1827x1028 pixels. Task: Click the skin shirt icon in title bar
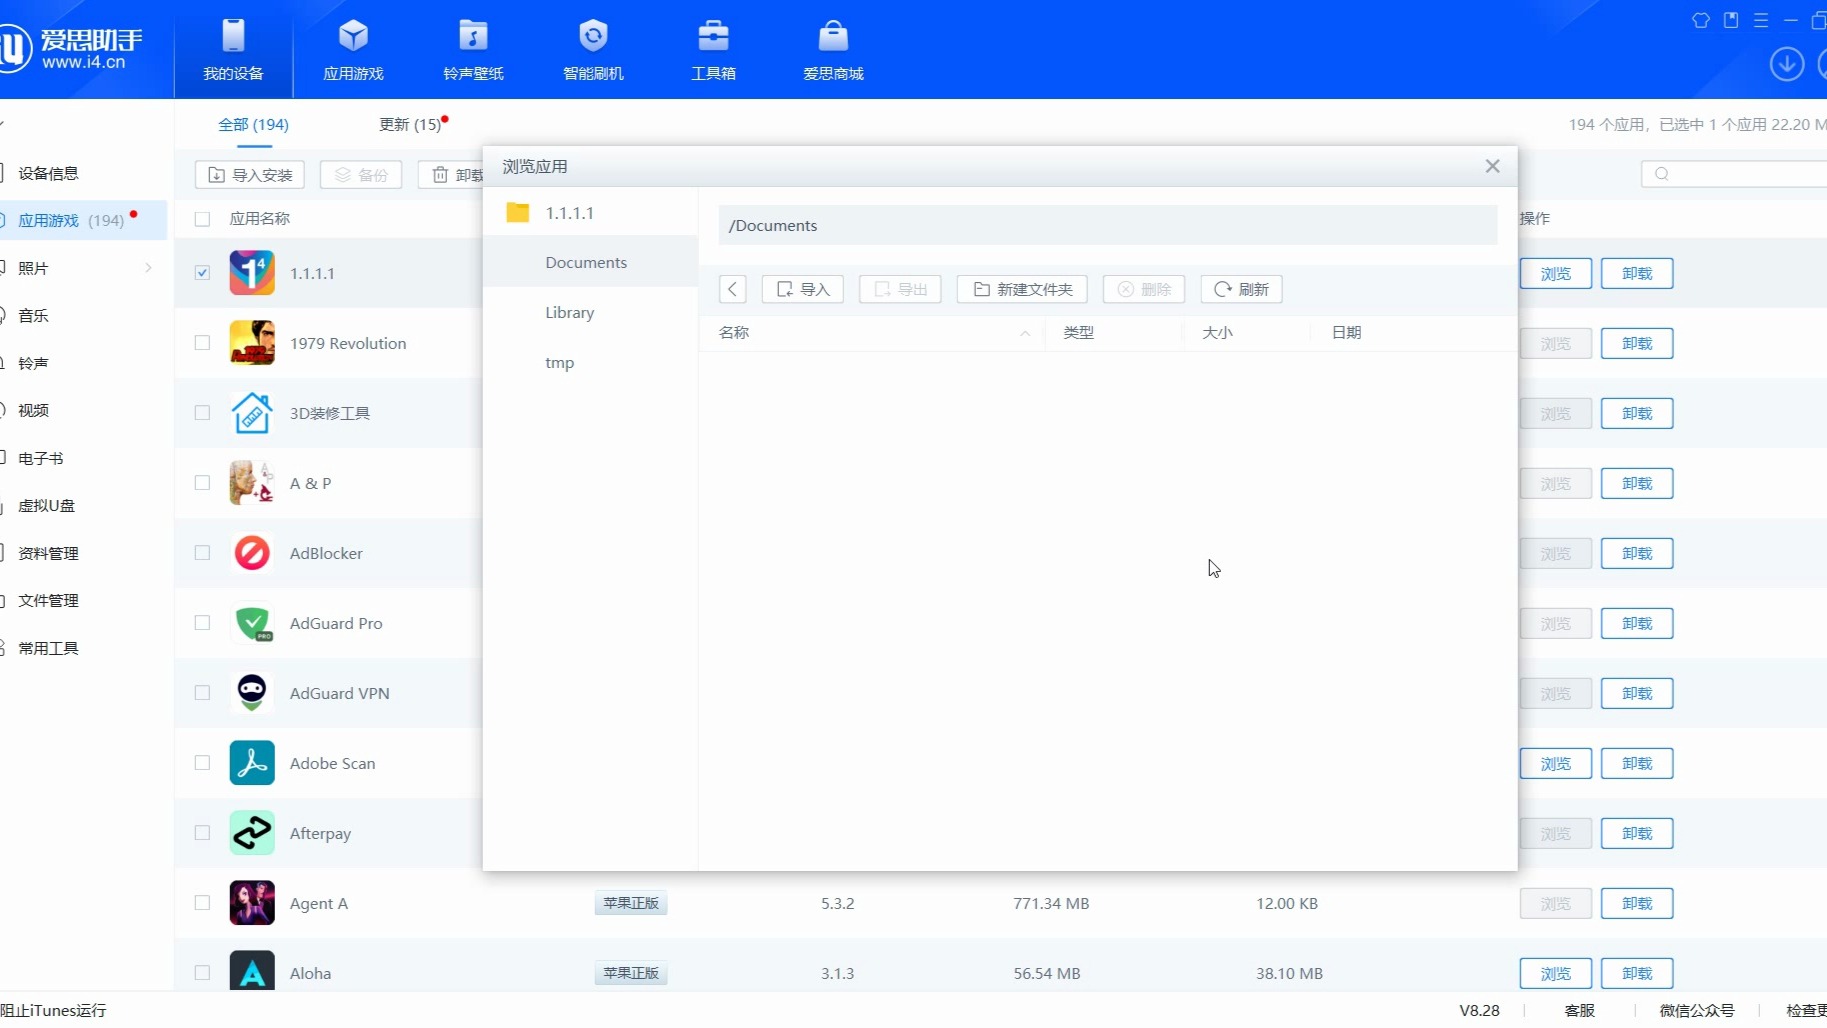click(1700, 20)
